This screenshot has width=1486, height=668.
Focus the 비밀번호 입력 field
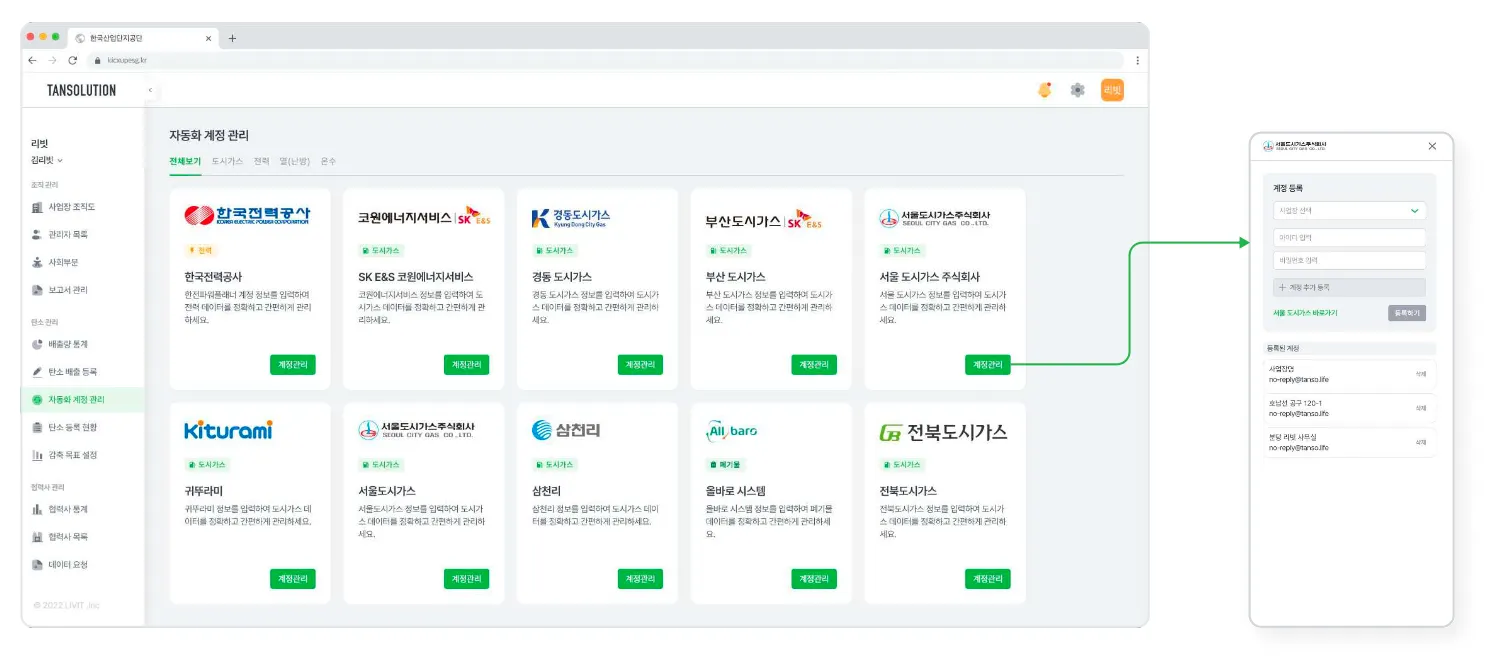1349,260
